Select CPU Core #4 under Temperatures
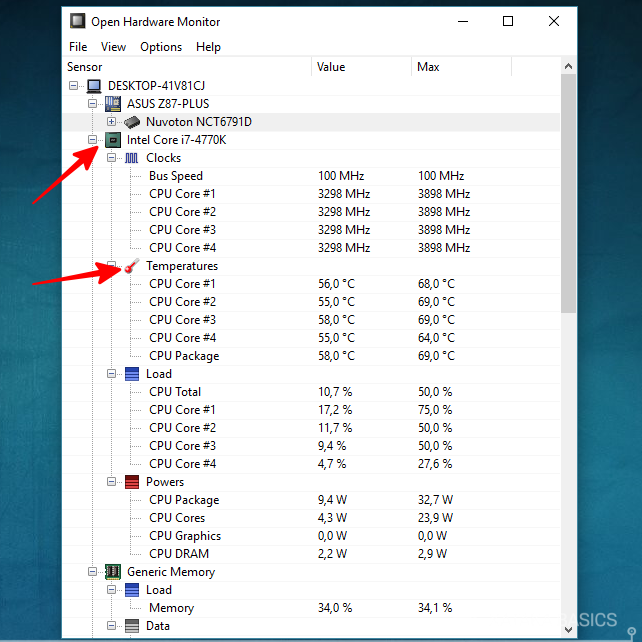Image resolution: width=642 pixels, height=642 pixels. pos(311,338)
